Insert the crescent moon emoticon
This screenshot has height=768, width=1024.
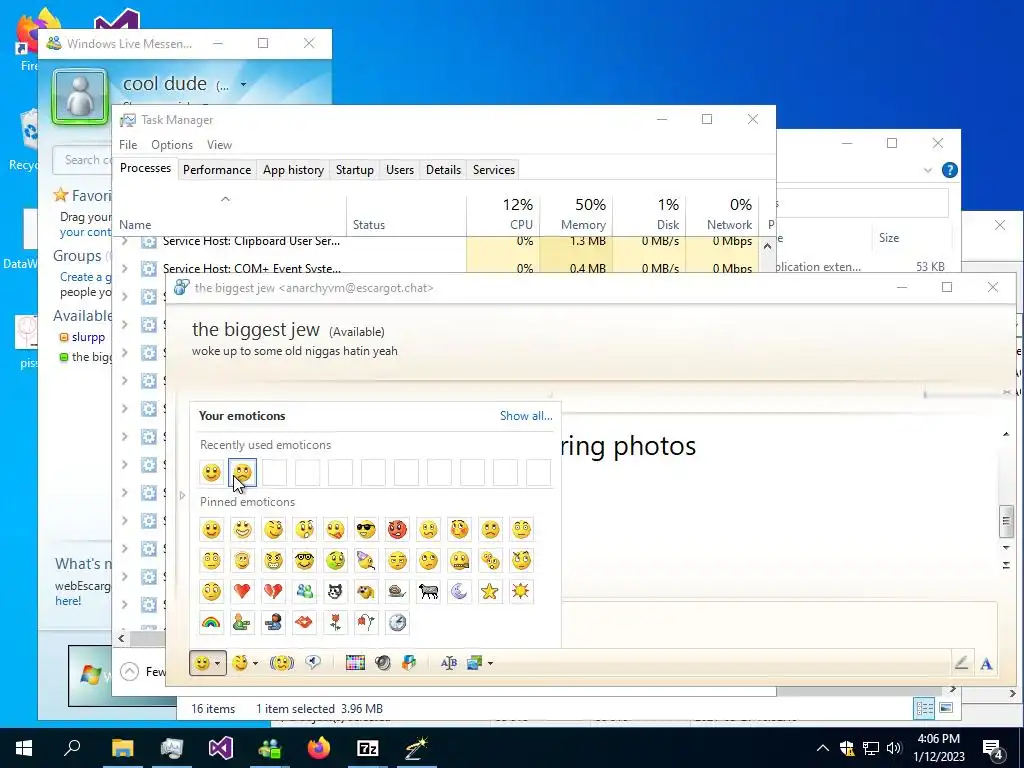click(x=459, y=591)
